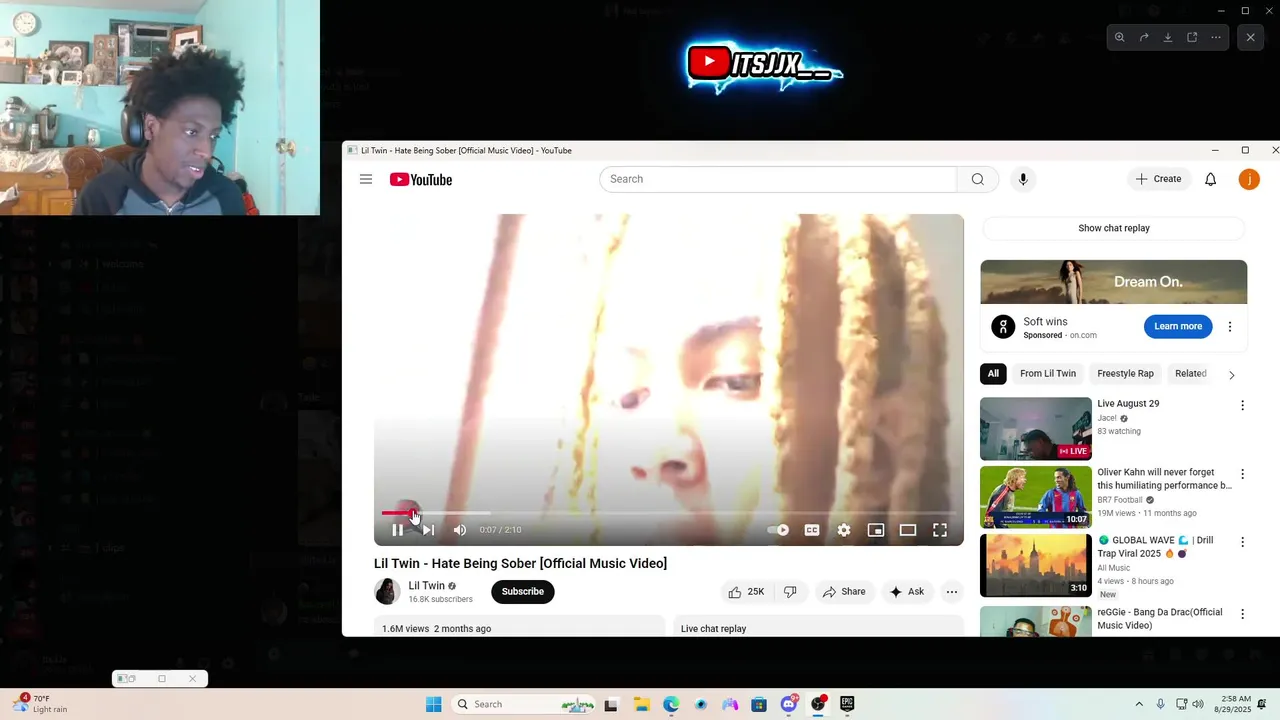Open options menu for Soft wins ad

(x=1230, y=326)
